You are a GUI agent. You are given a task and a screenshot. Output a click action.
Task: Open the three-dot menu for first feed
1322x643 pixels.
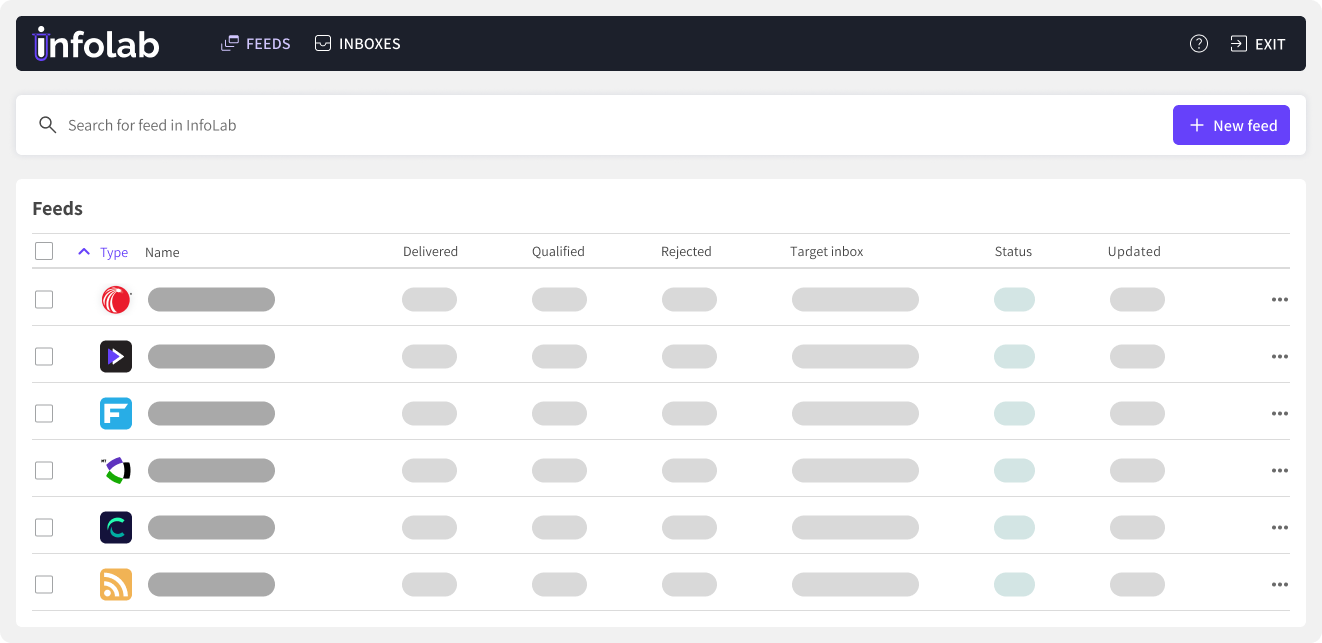[1279, 299]
